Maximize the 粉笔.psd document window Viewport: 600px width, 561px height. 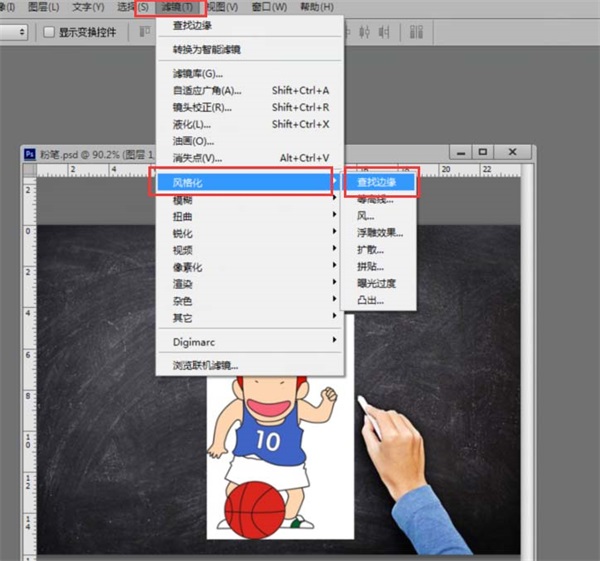tap(483, 152)
